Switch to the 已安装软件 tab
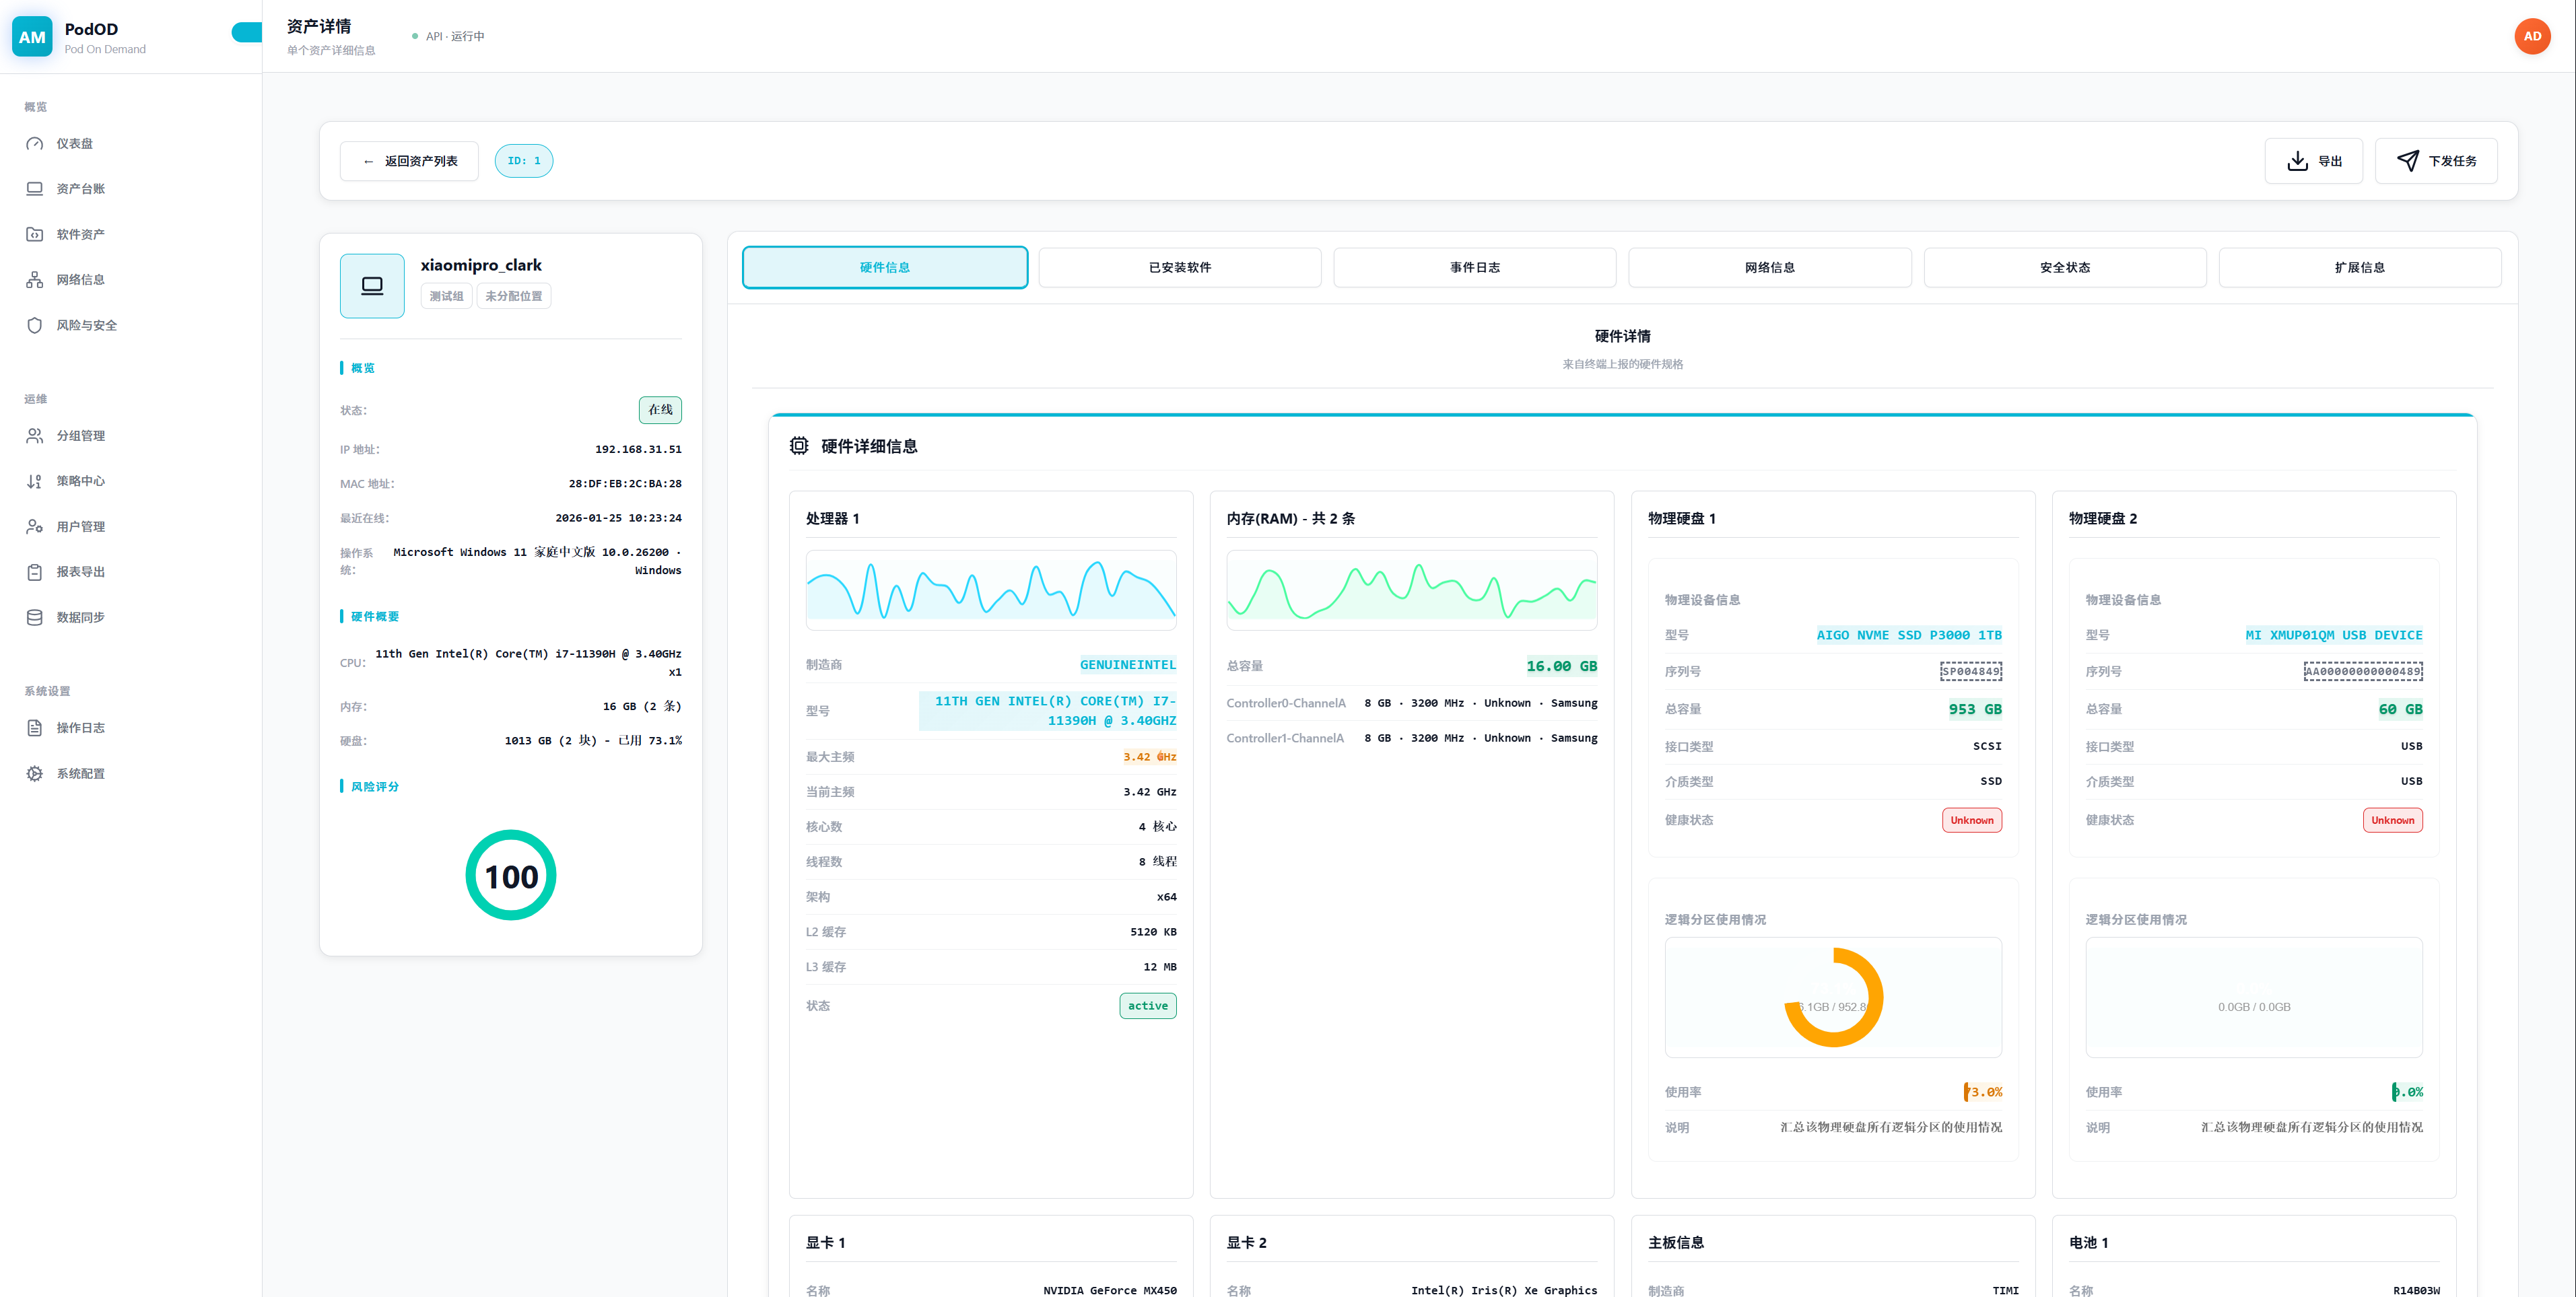The height and width of the screenshot is (1297, 2576). [x=1179, y=267]
